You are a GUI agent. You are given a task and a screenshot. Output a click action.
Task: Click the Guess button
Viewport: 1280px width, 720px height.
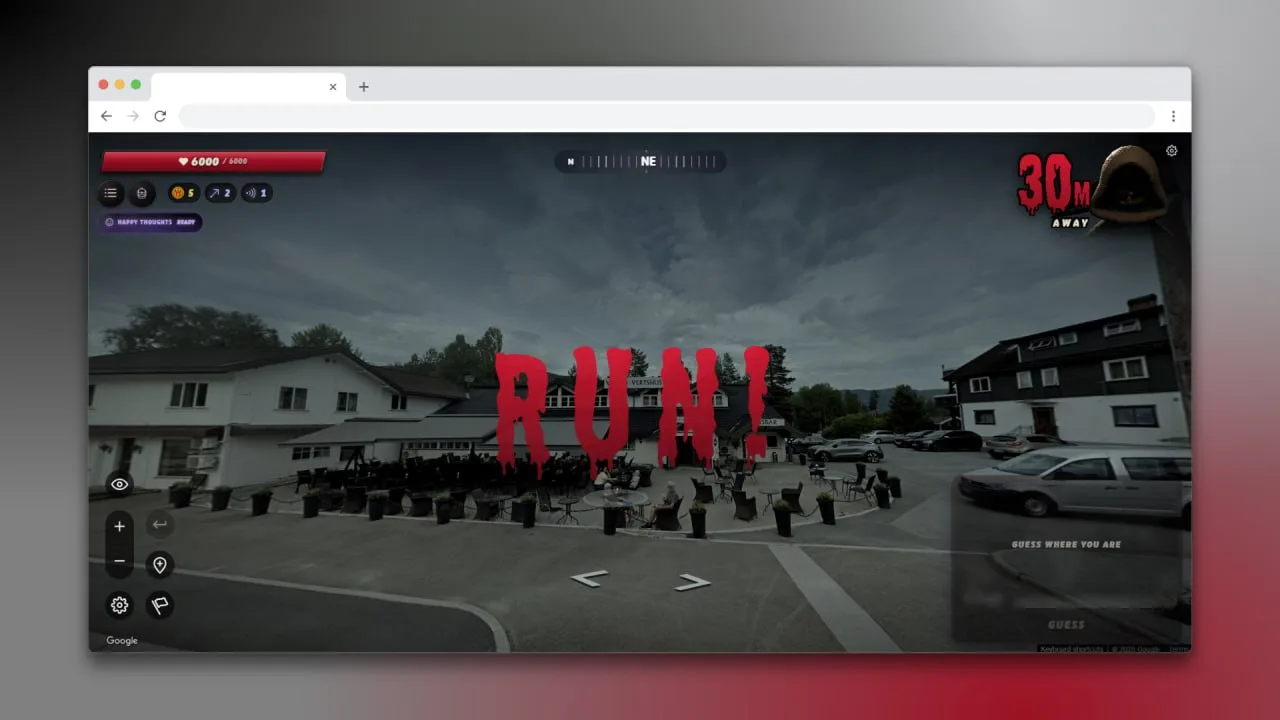click(x=1066, y=625)
